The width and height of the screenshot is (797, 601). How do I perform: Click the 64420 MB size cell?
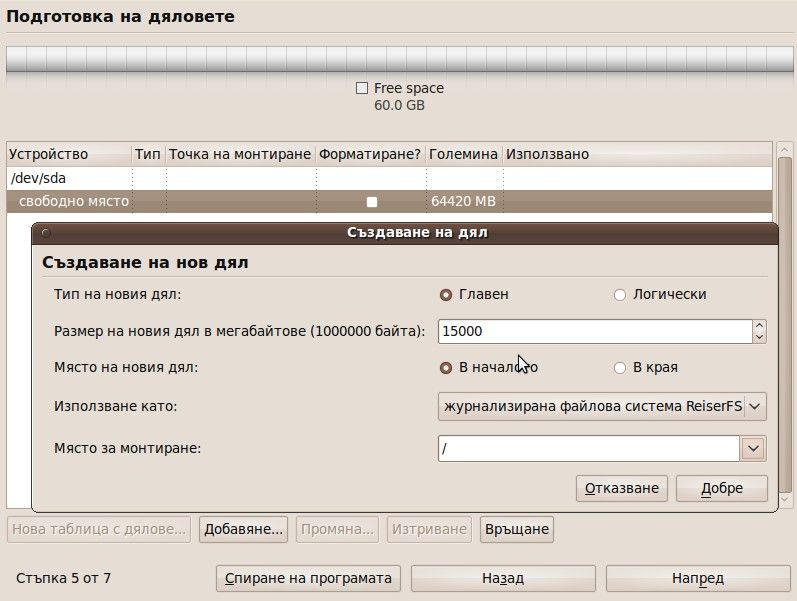point(464,202)
